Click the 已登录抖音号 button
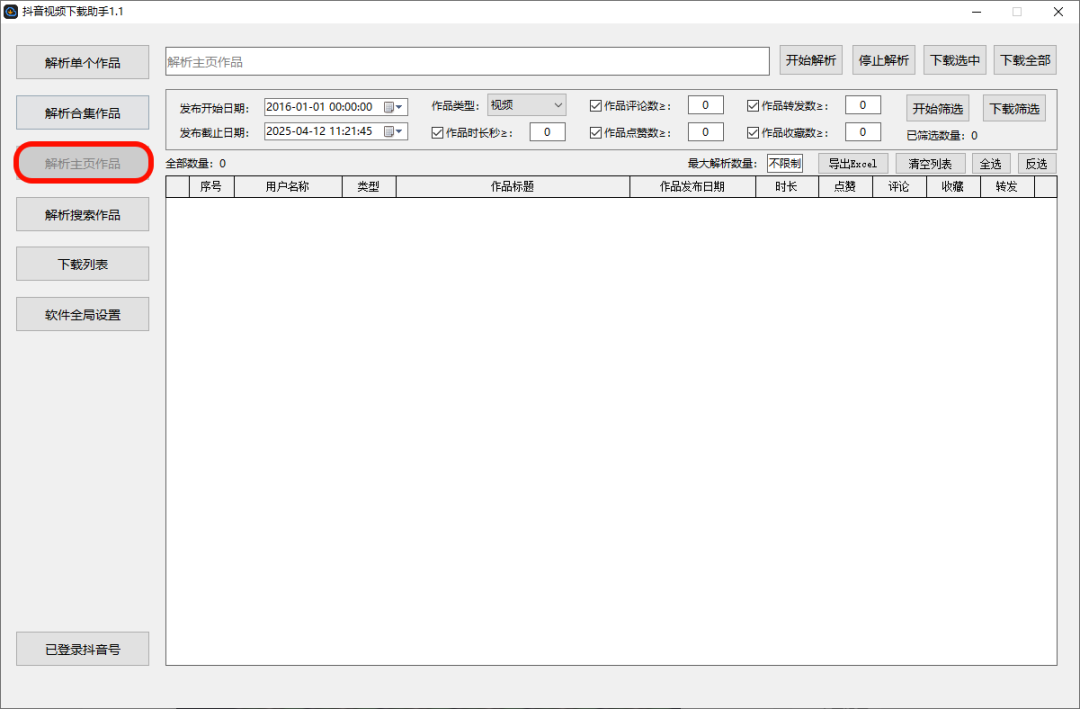The height and width of the screenshot is (709, 1080). [83, 649]
